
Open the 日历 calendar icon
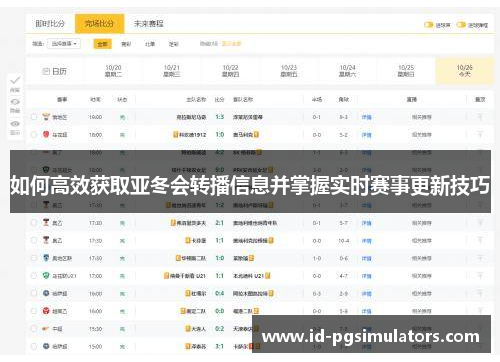click(46, 71)
